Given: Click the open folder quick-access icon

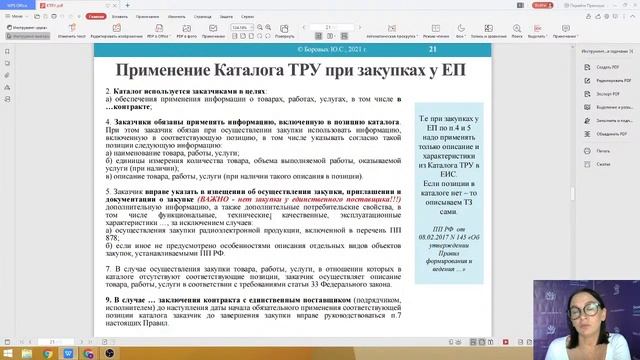Looking at the screenshot, I should [37, 16].
